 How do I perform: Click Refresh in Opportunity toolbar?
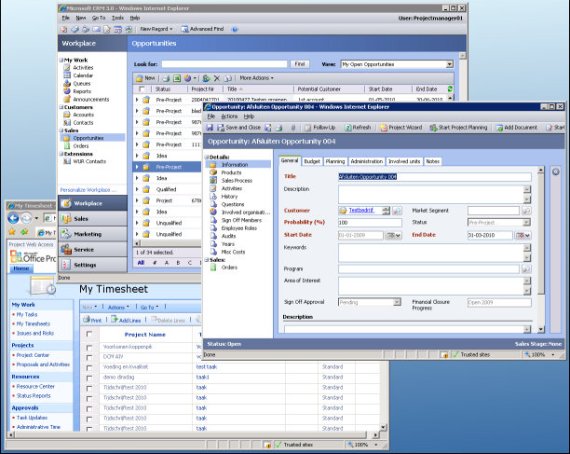pyautogui.click(x=358, y=128)
